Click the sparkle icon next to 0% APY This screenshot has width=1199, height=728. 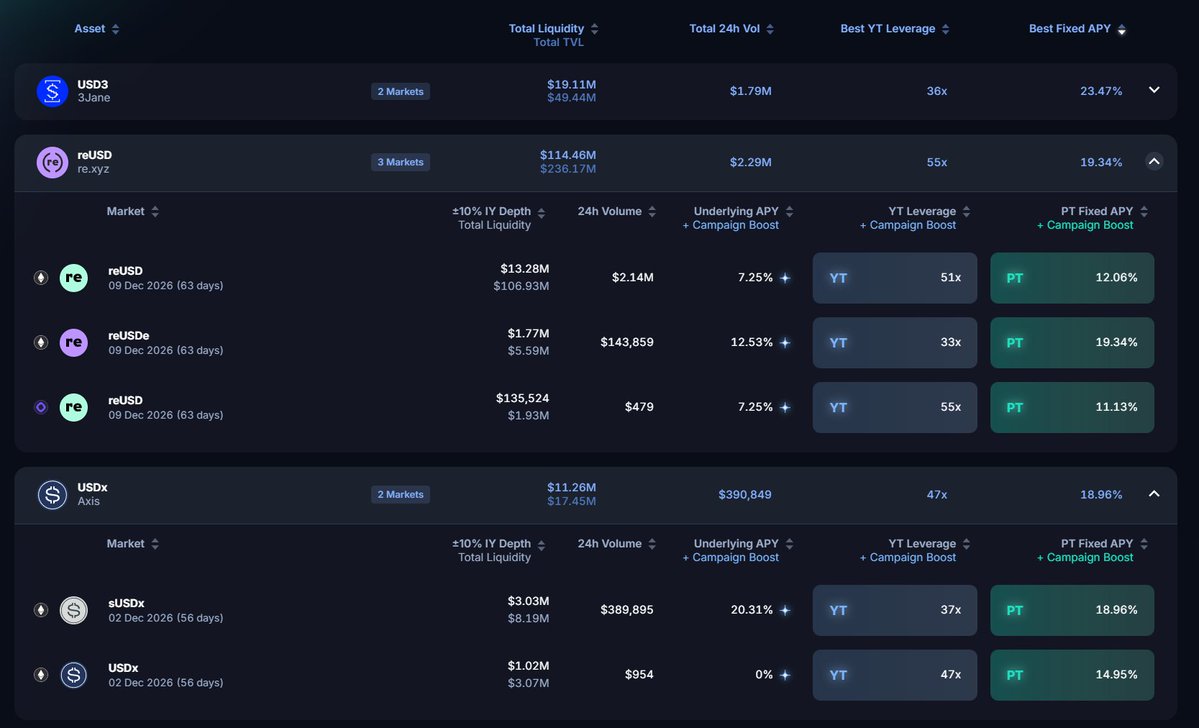[785, 675]
